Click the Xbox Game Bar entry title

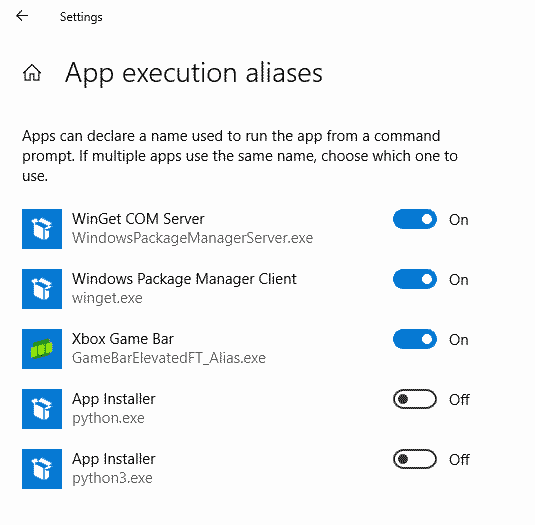click(123, 339)
